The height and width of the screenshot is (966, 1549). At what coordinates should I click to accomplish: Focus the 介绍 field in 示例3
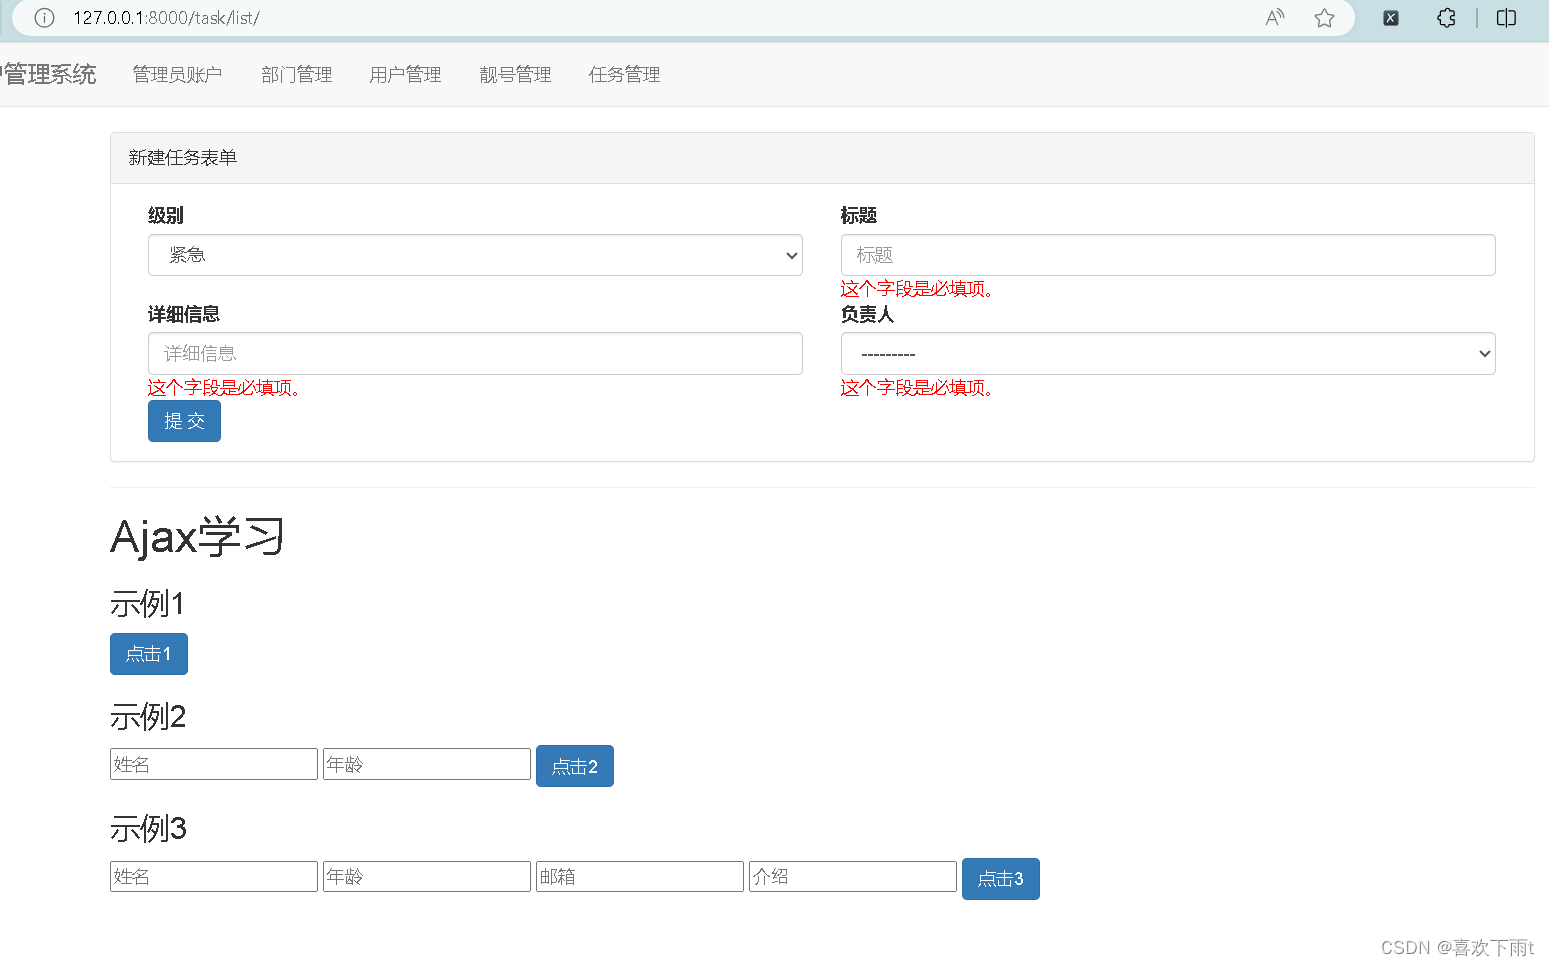point(853,876)
